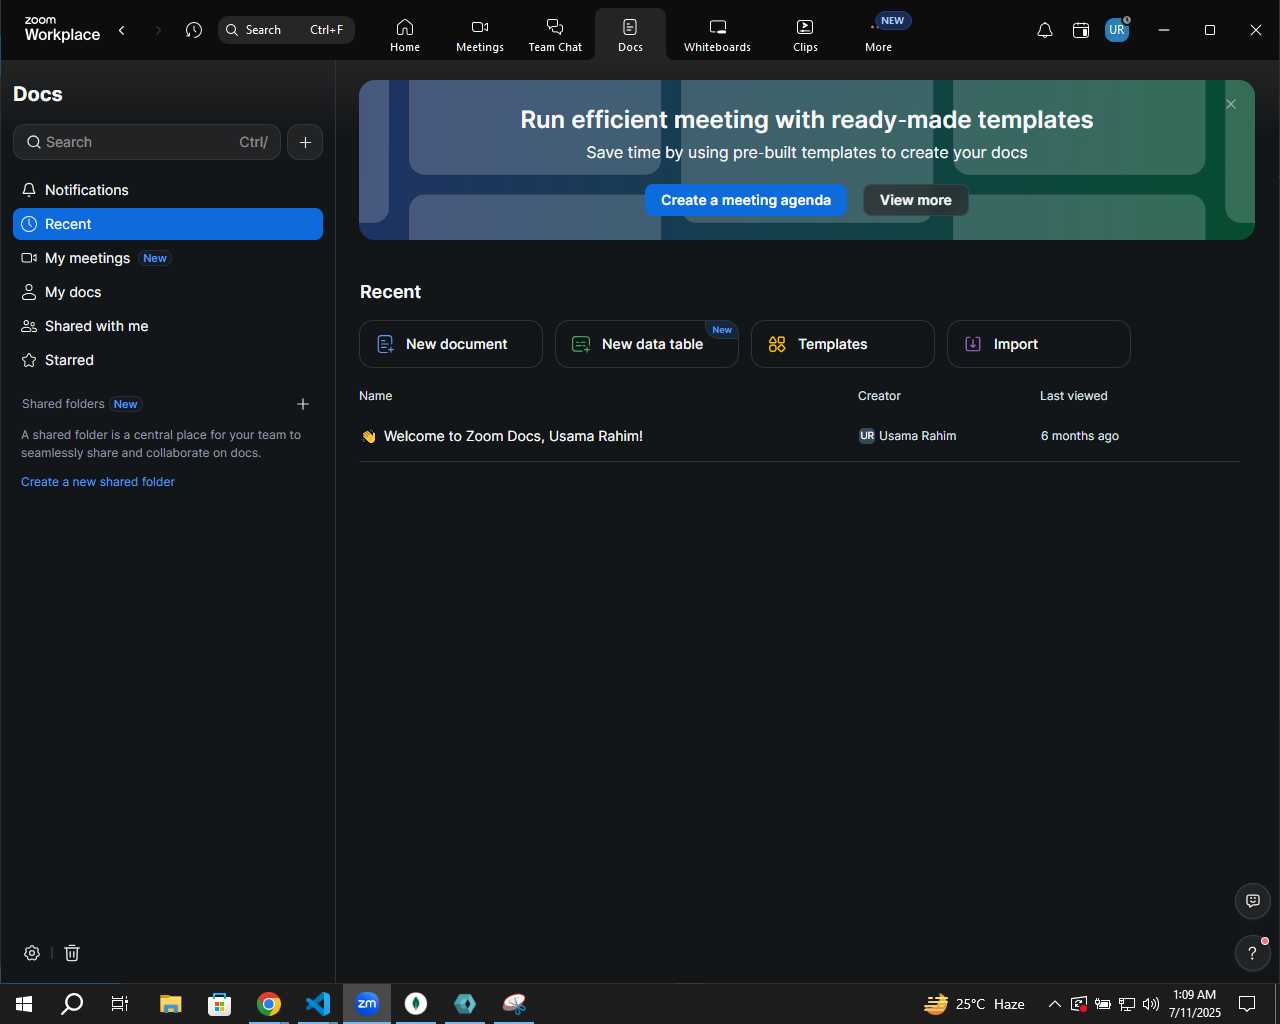Open the help question mark button

[1252, 953]
